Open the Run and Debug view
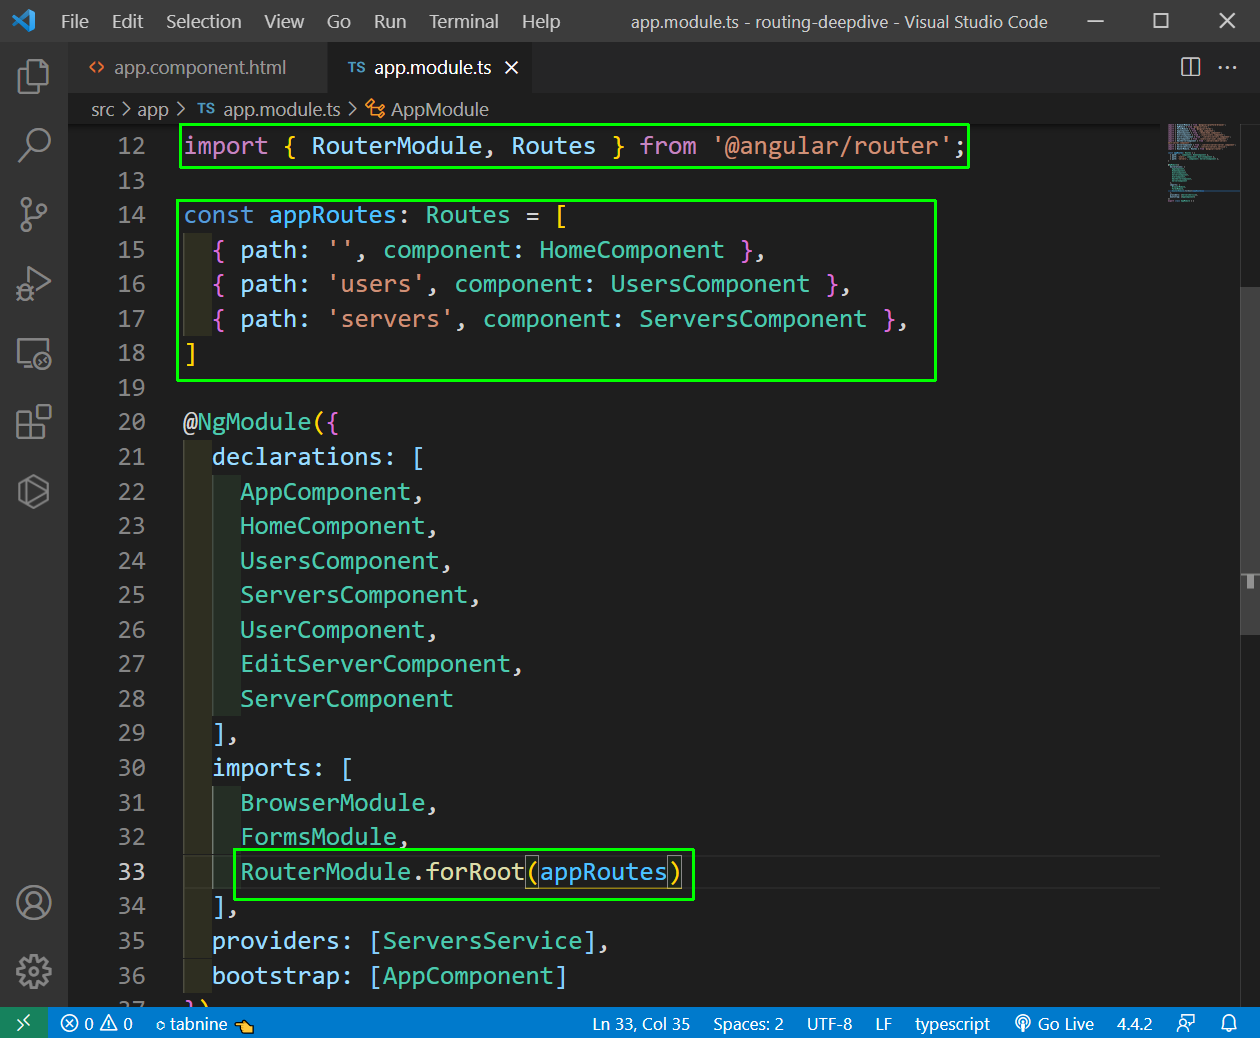The height and width of the screenshot is (1038, 1260). pyautogui.click(x=34, y=283)
